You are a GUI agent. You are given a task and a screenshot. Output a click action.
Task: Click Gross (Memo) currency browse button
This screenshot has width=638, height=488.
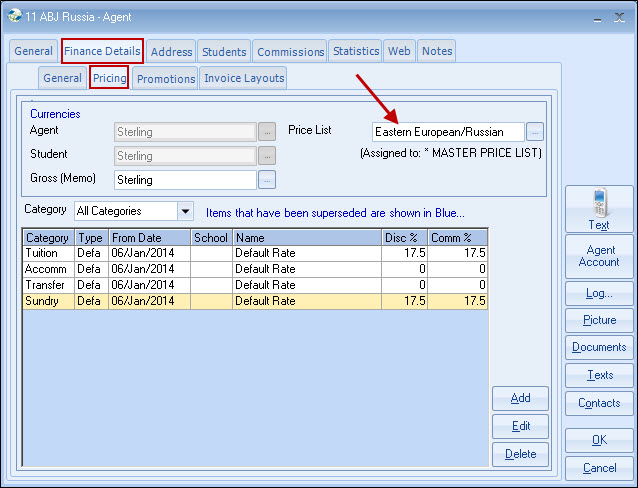267,180
